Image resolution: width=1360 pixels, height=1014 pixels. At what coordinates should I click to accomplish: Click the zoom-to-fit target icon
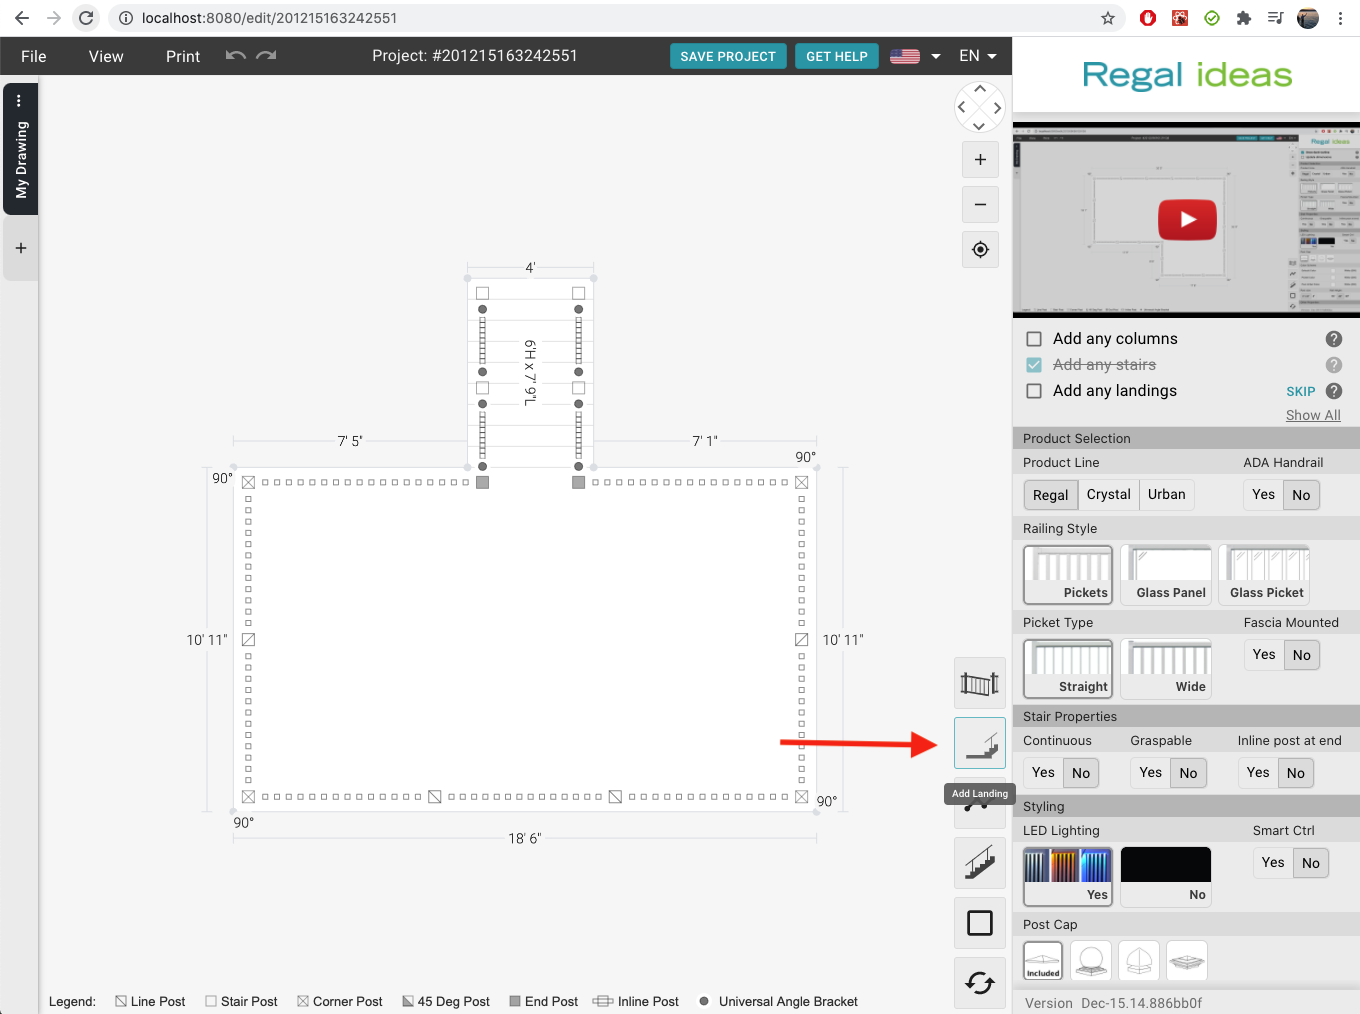[979, 249]
